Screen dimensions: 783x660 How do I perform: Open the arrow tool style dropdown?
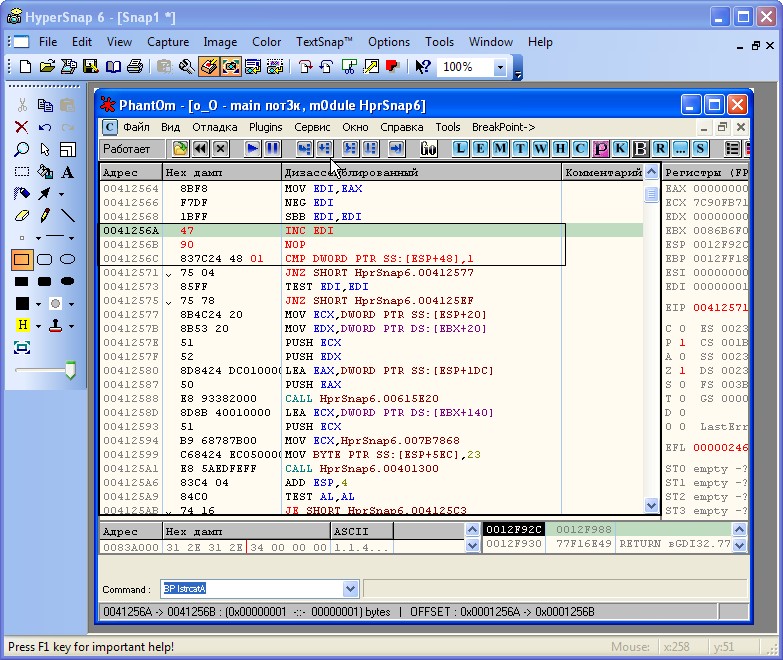(x=61, y=194)
